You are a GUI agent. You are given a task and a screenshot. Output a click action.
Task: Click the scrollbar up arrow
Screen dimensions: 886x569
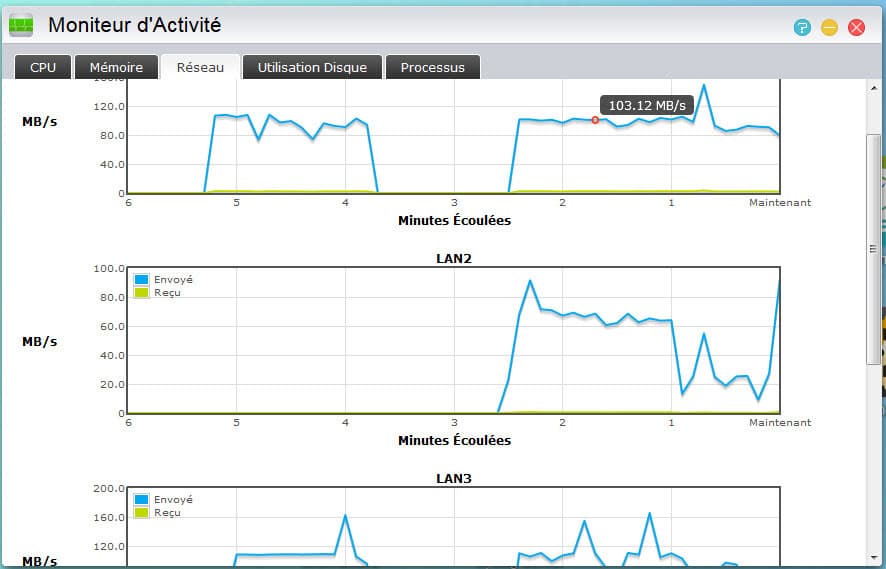tap(874, 88)
